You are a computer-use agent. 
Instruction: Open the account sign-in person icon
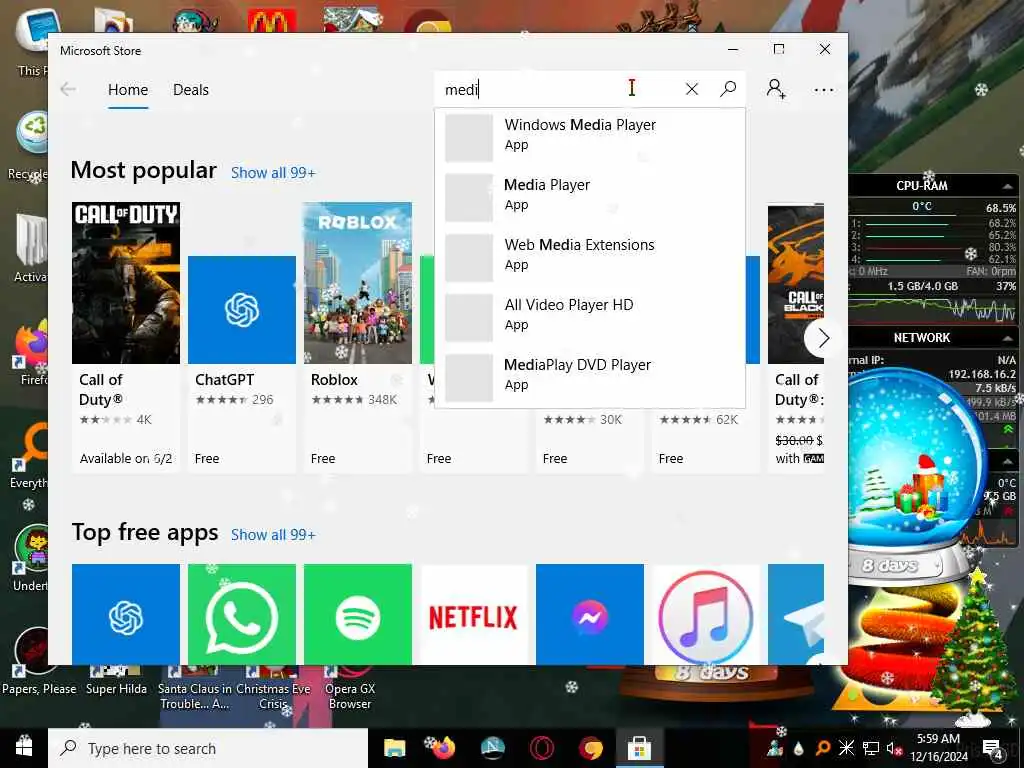[776, 89]
